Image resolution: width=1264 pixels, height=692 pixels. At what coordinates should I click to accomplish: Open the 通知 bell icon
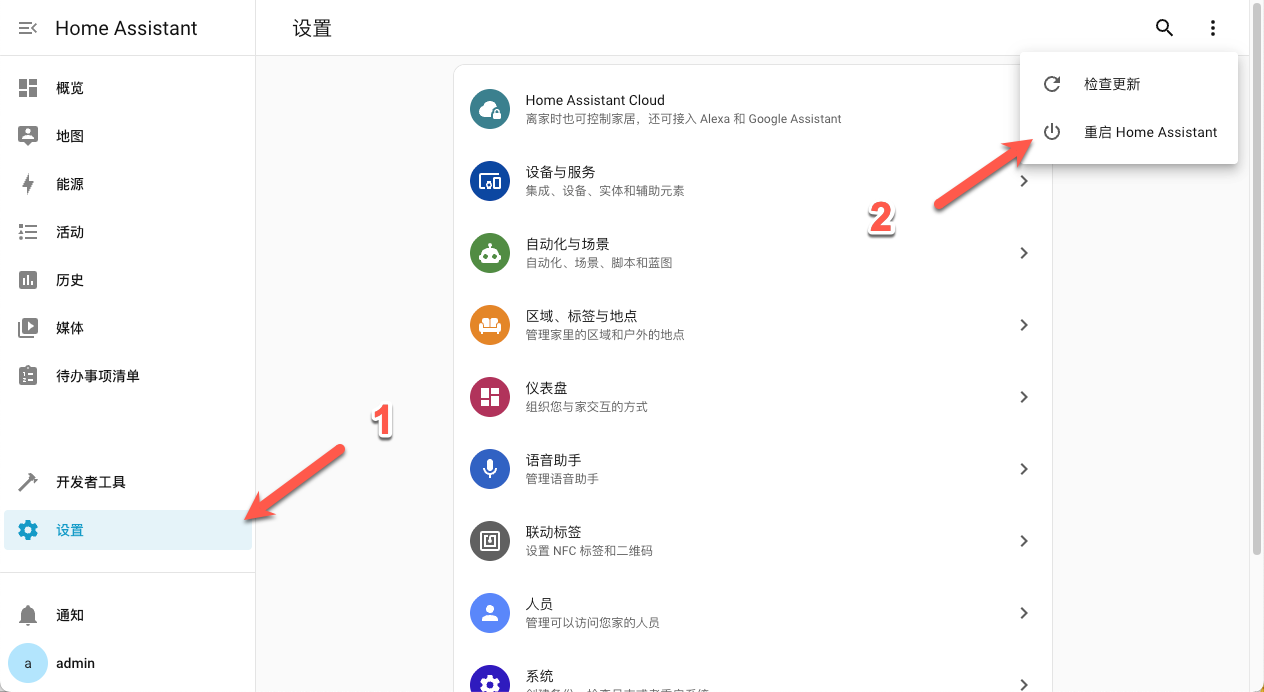[28, 615]
